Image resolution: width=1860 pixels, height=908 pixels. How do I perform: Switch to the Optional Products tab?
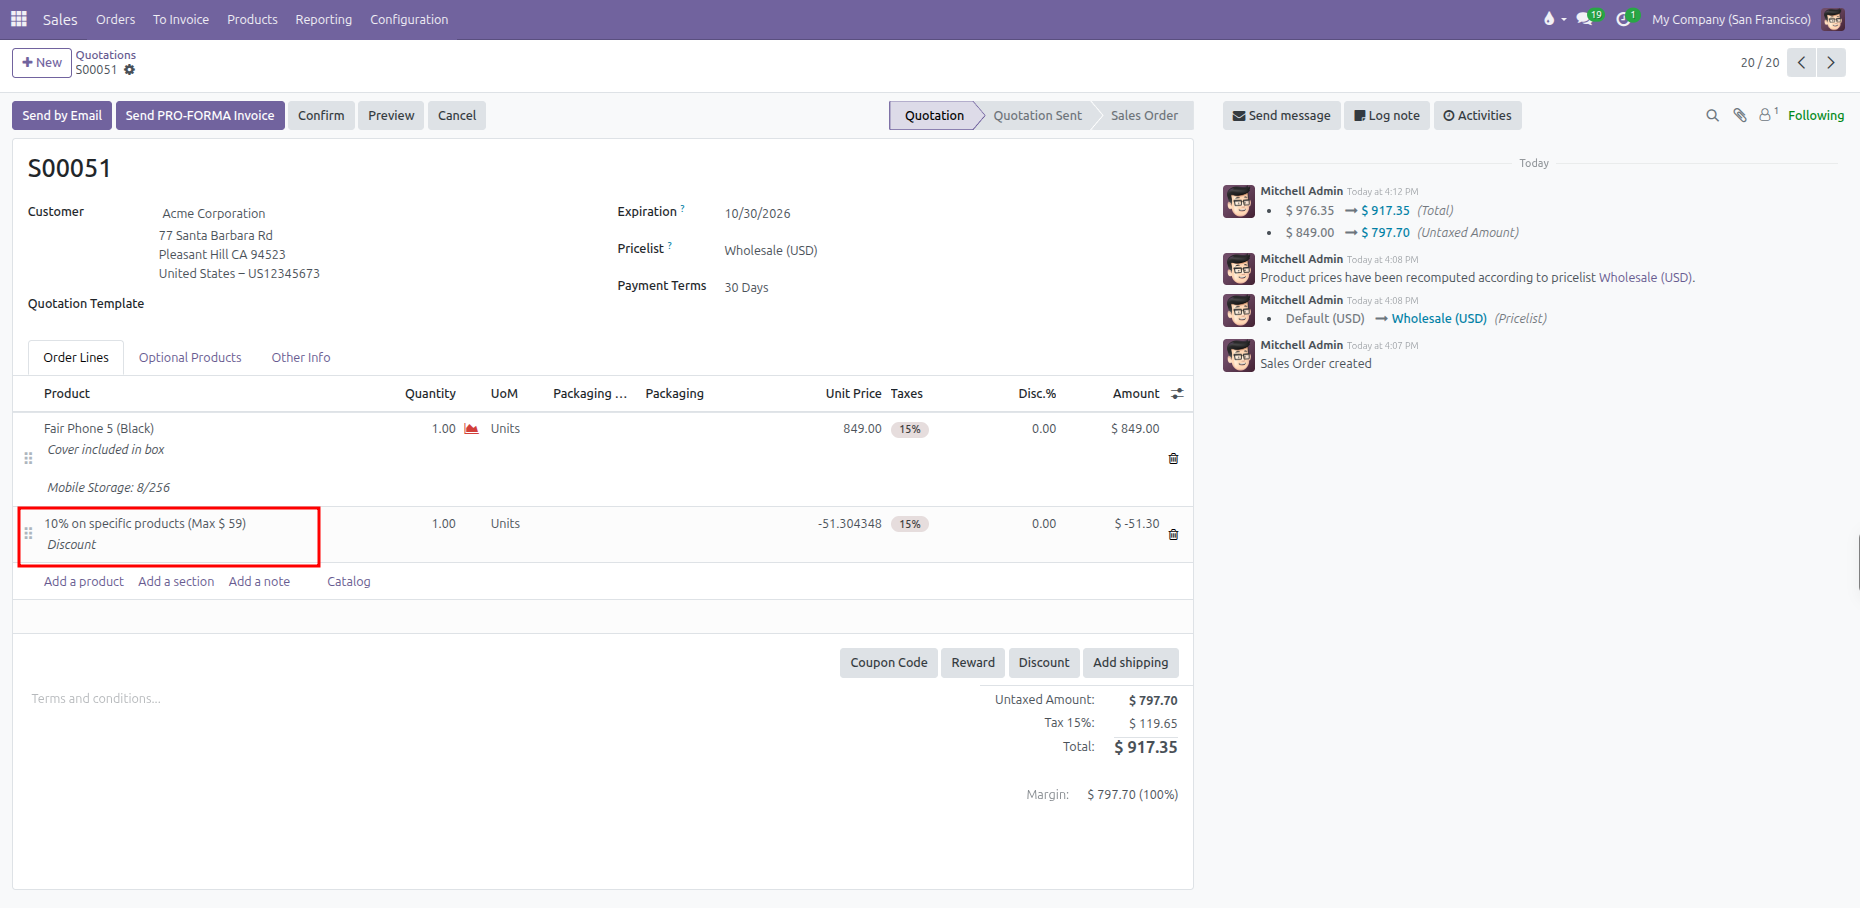pos(190,358)
